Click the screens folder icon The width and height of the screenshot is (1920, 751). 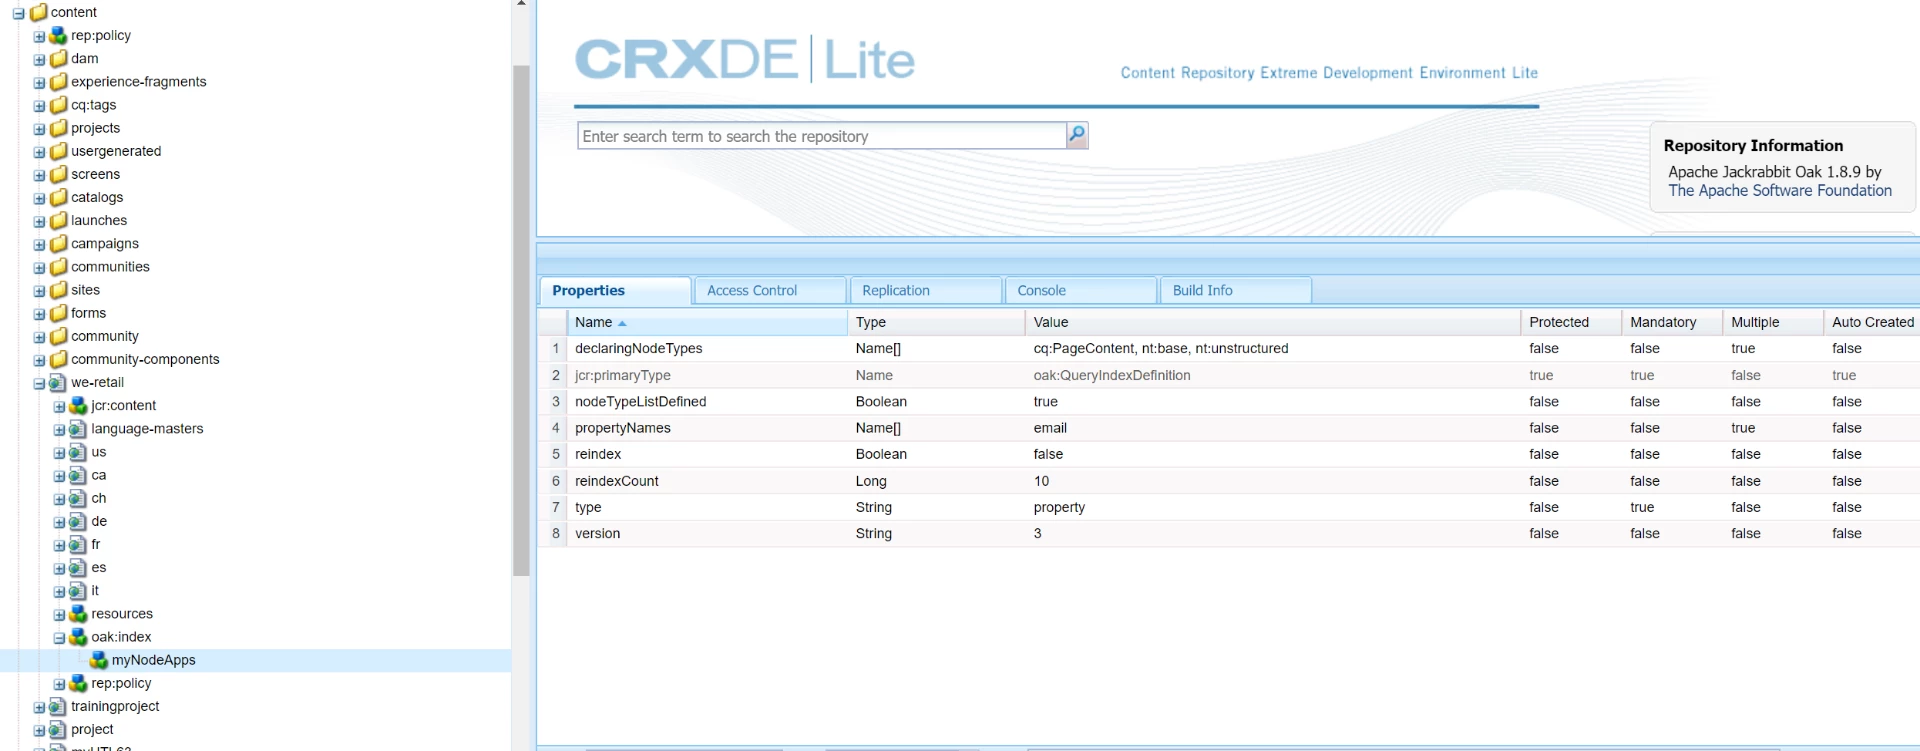click(59, 173)
